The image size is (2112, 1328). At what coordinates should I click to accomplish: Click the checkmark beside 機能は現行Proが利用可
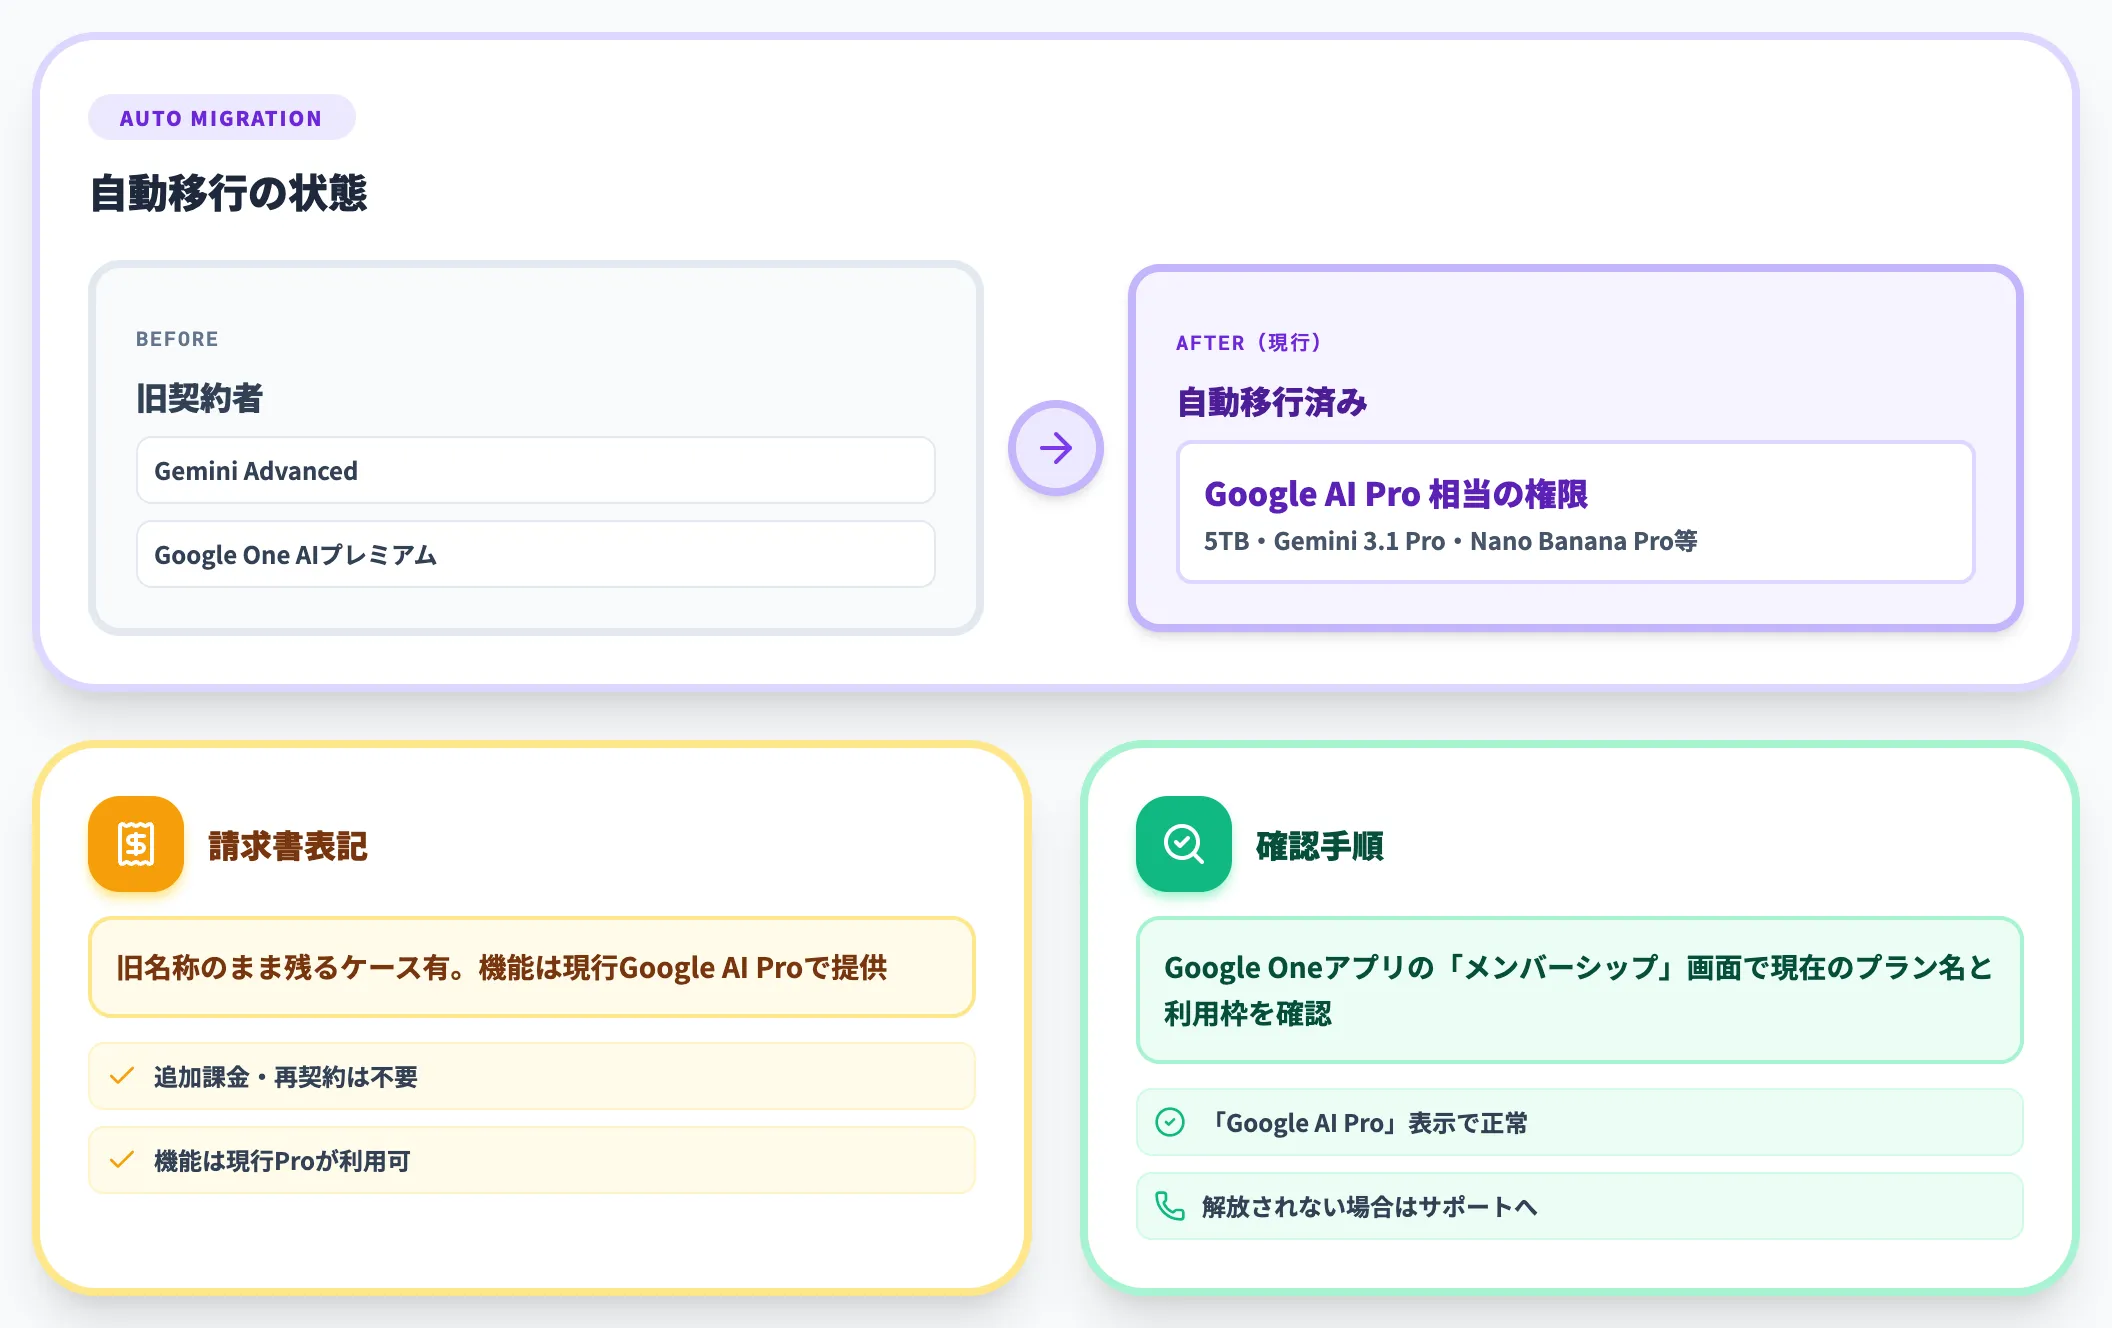click(122, 1160)
